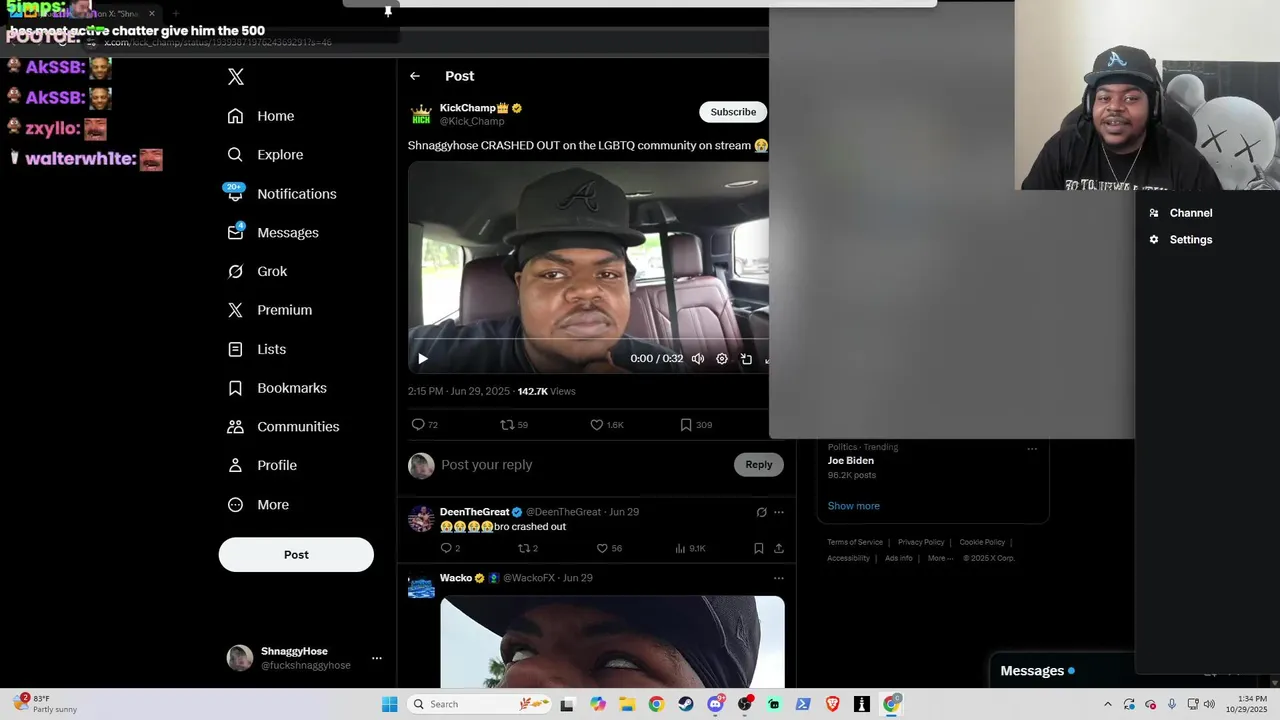Viewport: 1280px width, 720px height.
Task: Reply to DeenTheGreat's comment showing 2
Action: pyautogui.click(x=450, y=548)
